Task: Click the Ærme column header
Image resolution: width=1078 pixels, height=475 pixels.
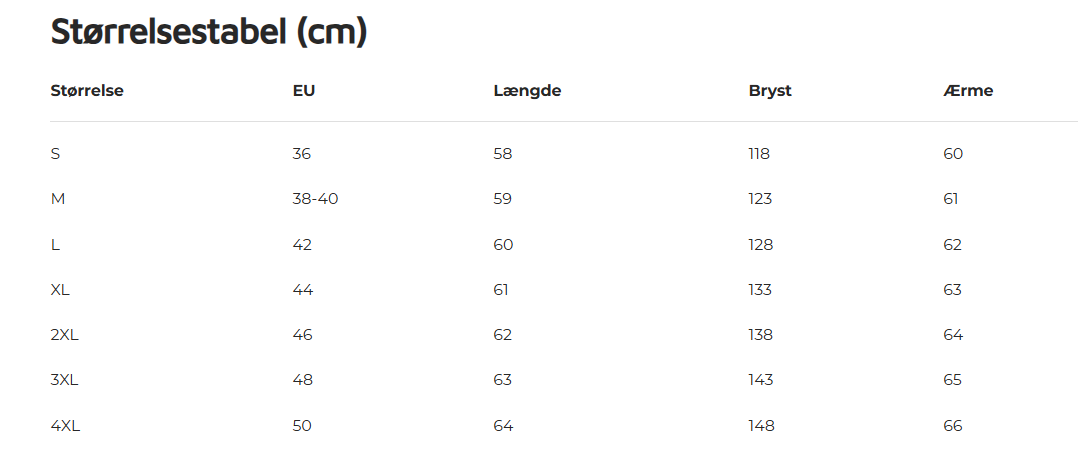Action: (968, 91)
